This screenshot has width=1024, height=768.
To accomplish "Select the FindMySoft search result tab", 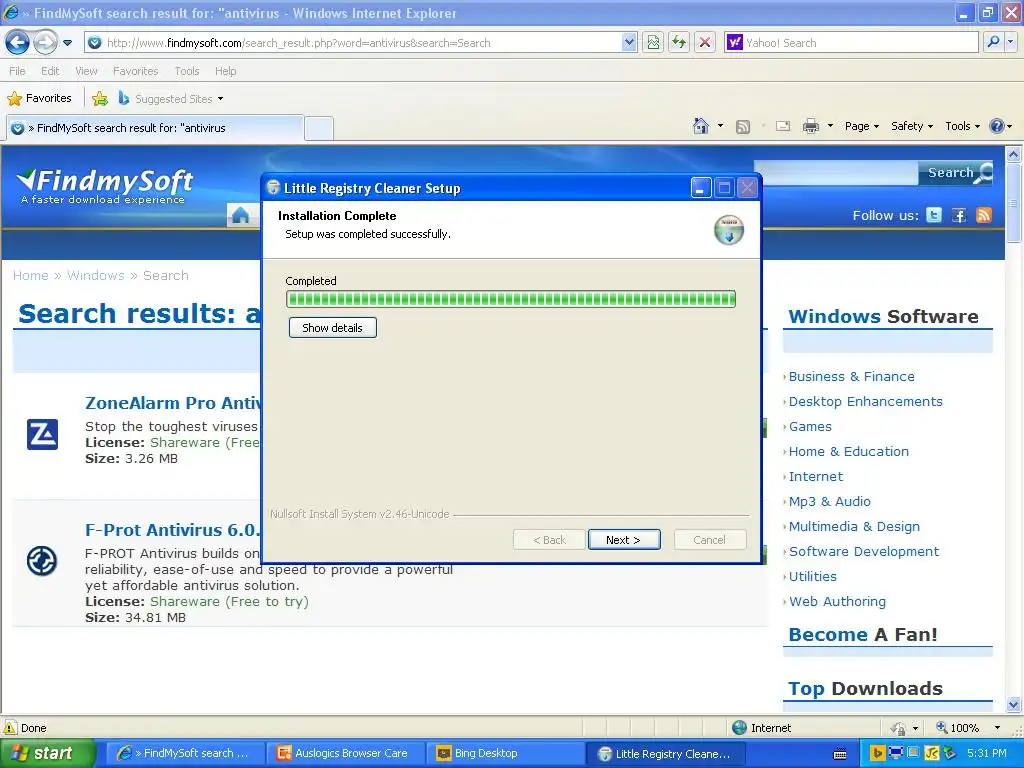I will [155, 128].
